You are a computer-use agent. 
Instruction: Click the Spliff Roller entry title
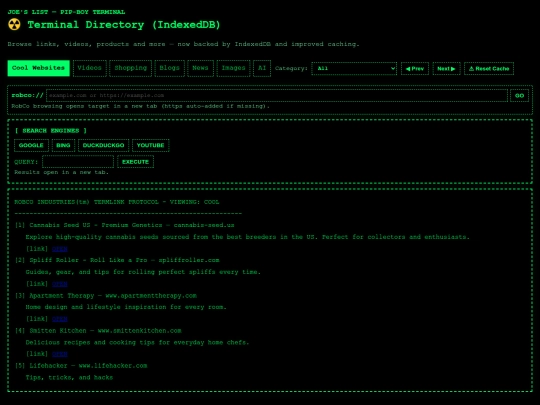[x=117, y=260]
